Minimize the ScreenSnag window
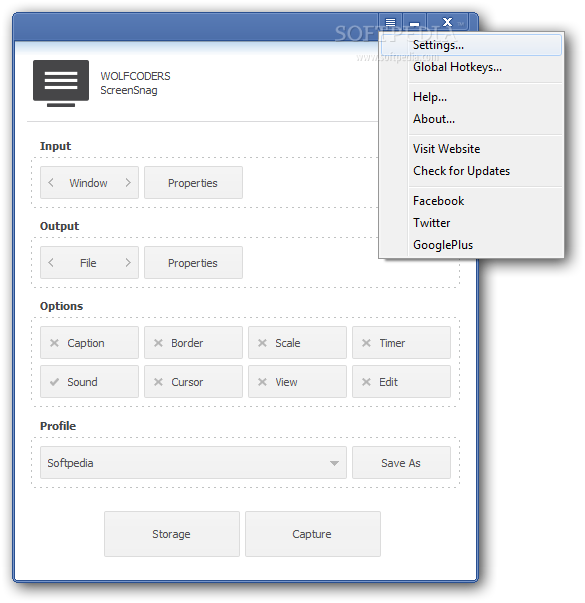Viewport: 585px width, 603px height. tap(414, 23)
